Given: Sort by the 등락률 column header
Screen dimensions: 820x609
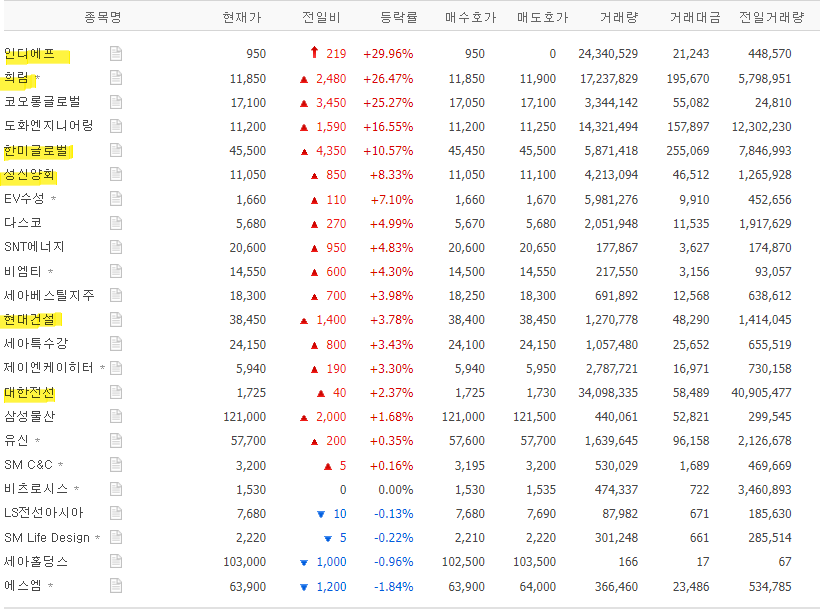Looking at the screenshot, I should tap(398, 17).
